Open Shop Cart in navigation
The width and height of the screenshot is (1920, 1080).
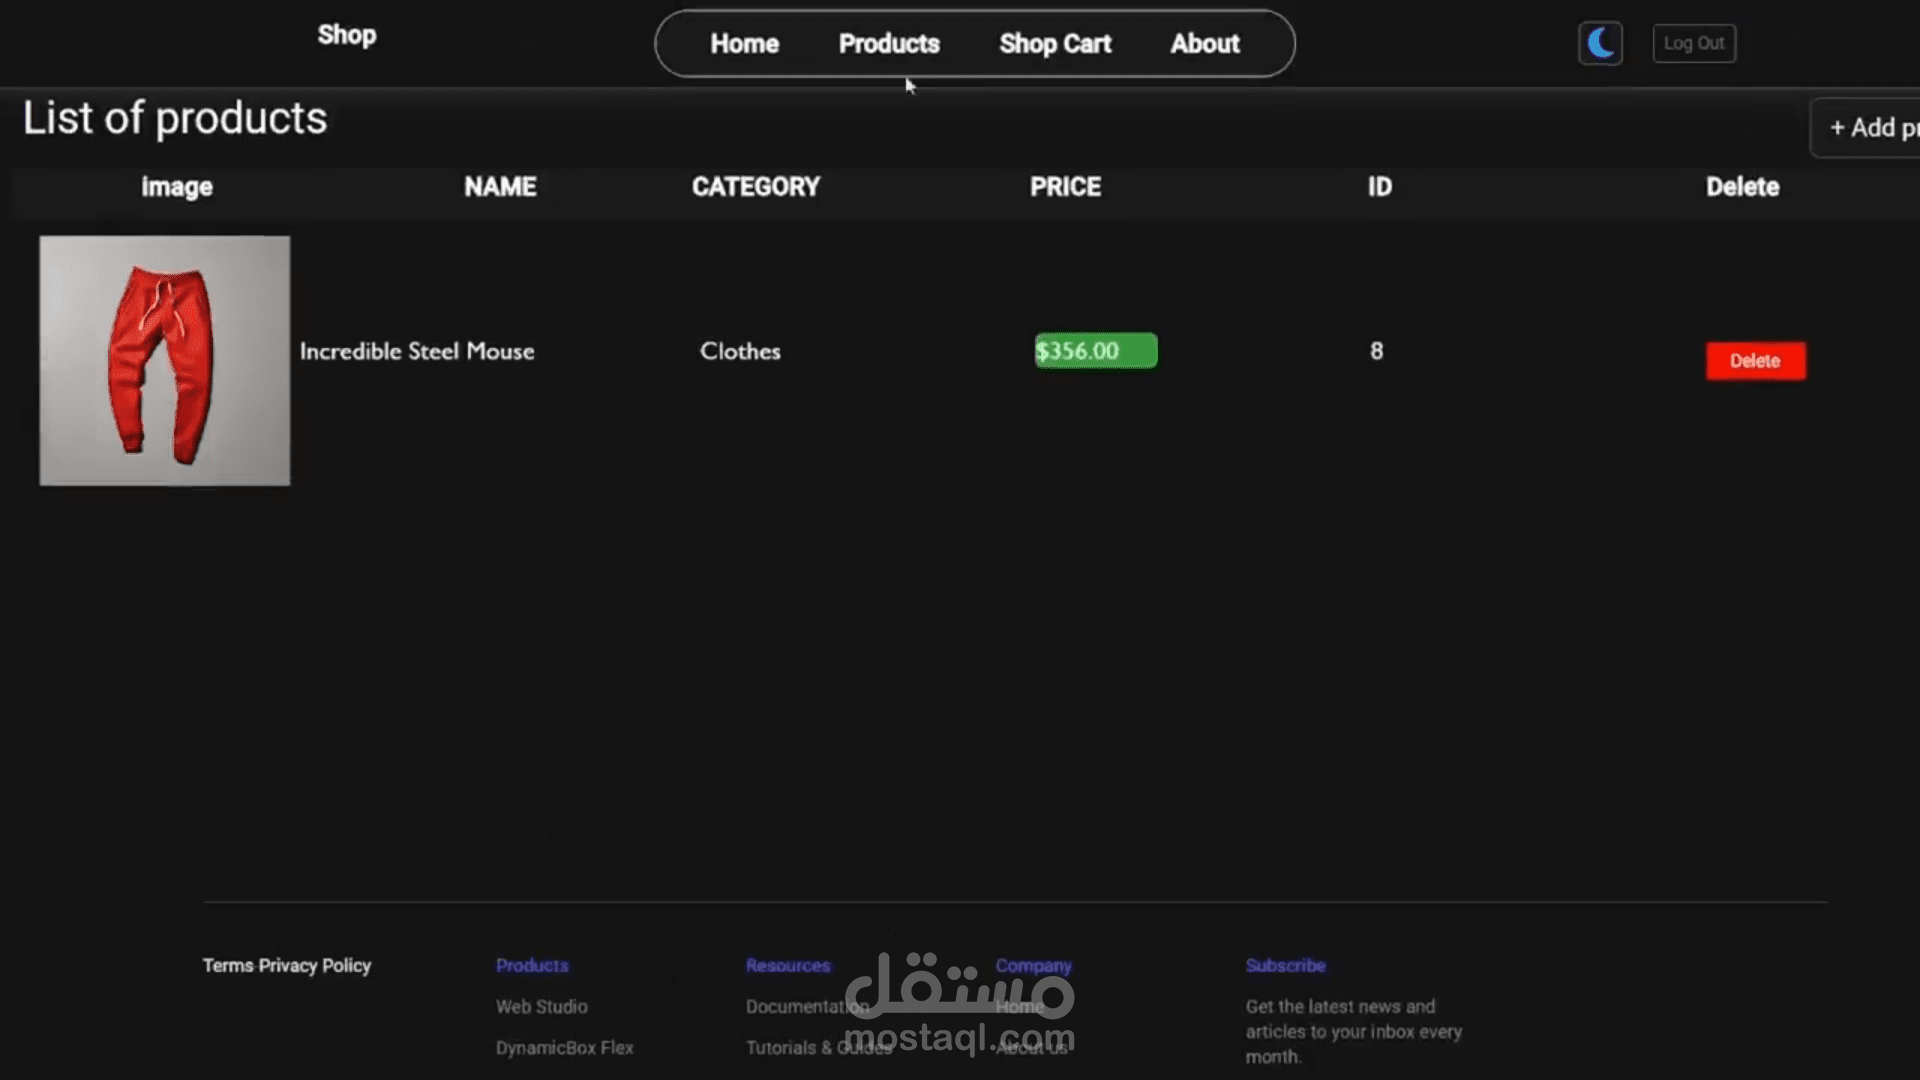pos(1055,44)
